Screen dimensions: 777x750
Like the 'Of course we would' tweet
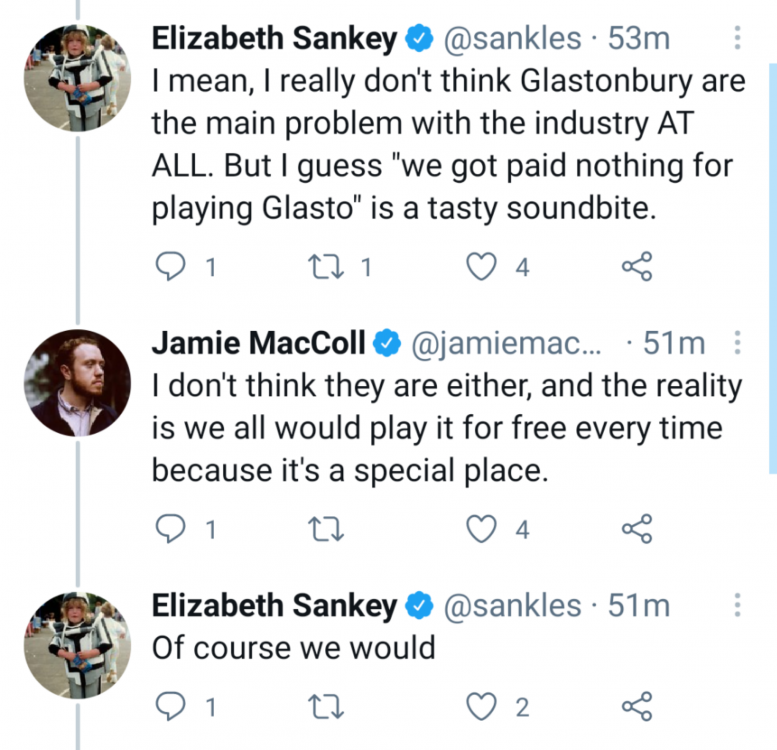click(x=481, y=706)
